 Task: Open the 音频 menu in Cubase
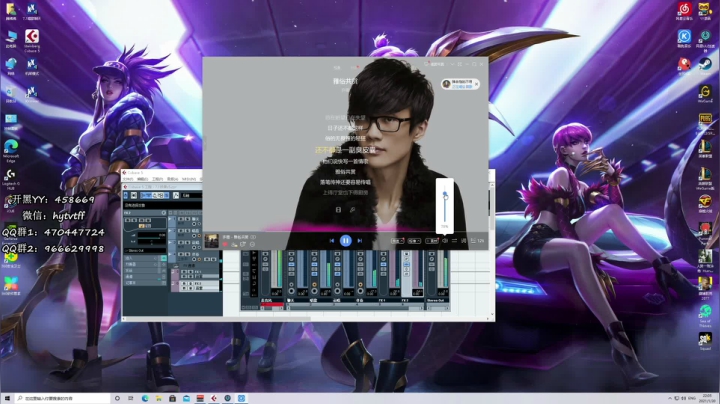coord(172,179)
